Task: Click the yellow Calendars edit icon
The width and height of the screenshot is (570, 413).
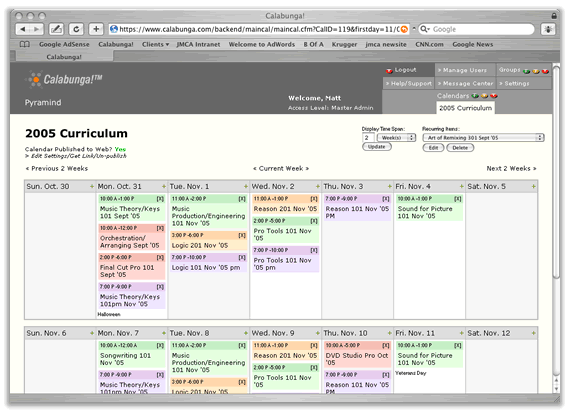Action: click(x=484, y=96)
